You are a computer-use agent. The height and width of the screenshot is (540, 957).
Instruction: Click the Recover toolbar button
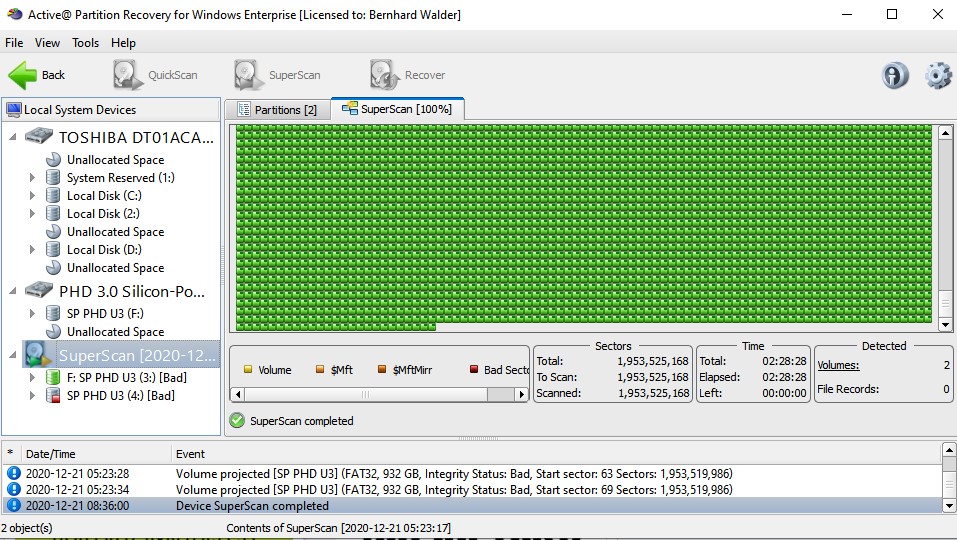pyautogui.click(x=407, y=75)
